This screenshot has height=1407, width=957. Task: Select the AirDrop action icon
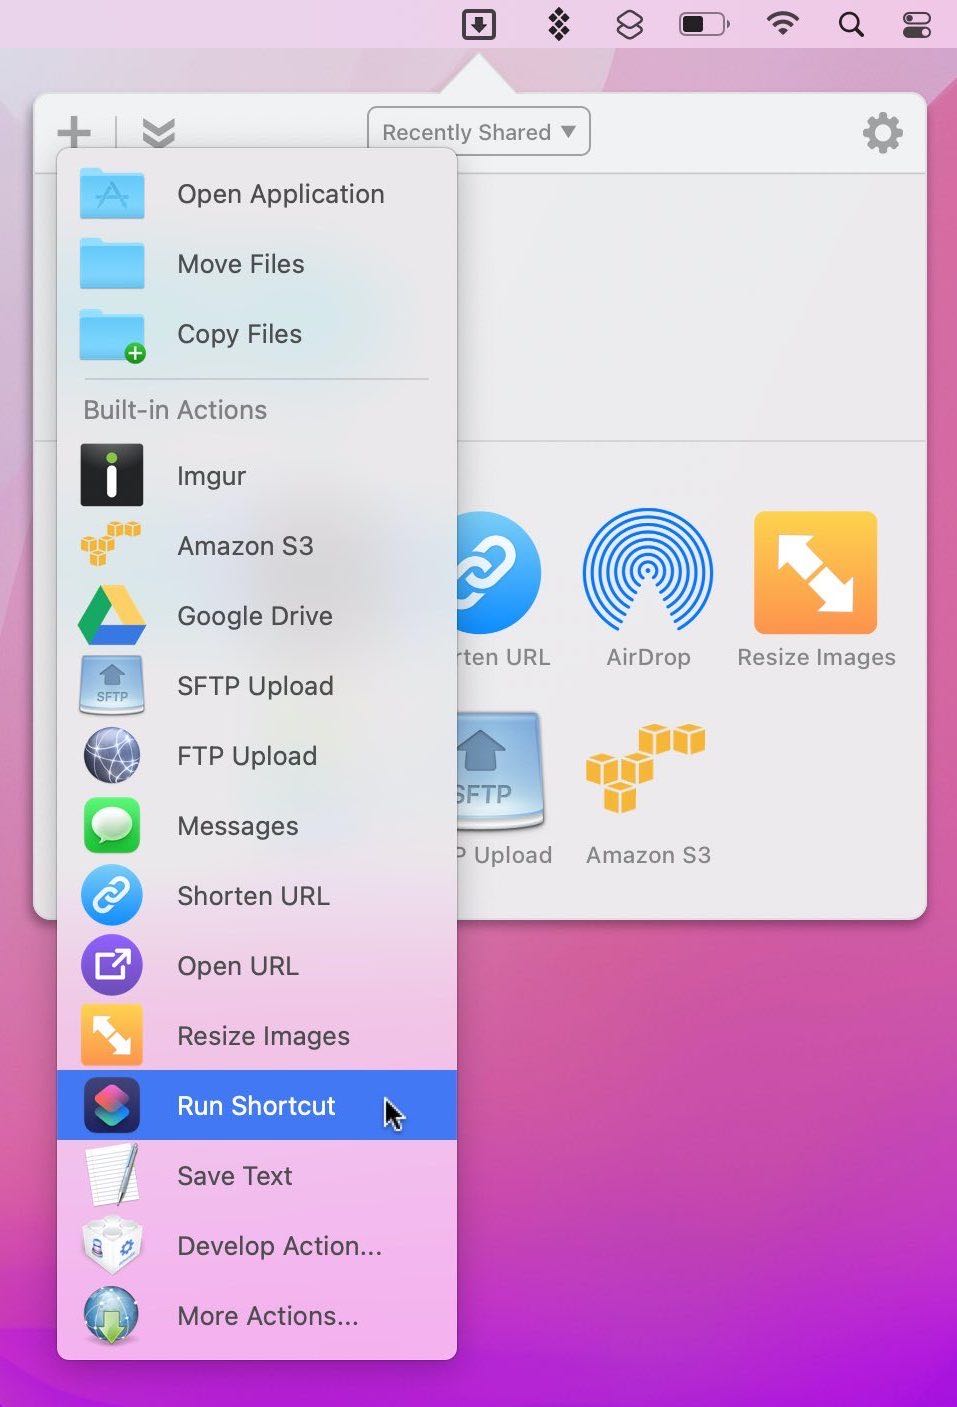click(648, 573)
